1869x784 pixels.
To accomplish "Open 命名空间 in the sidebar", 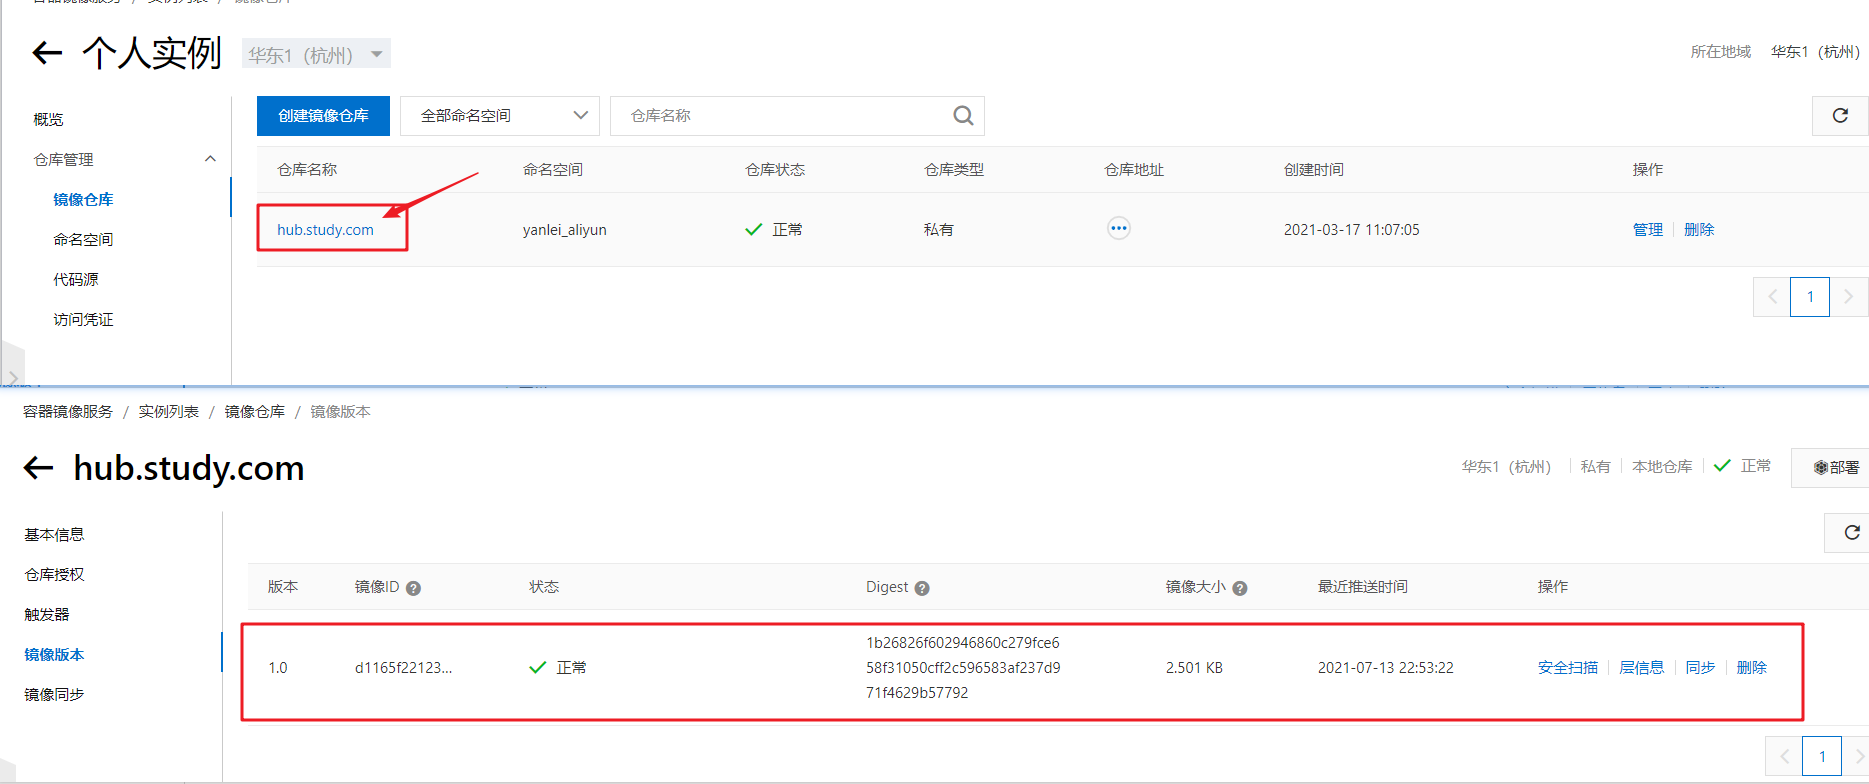I will point(83,239).
